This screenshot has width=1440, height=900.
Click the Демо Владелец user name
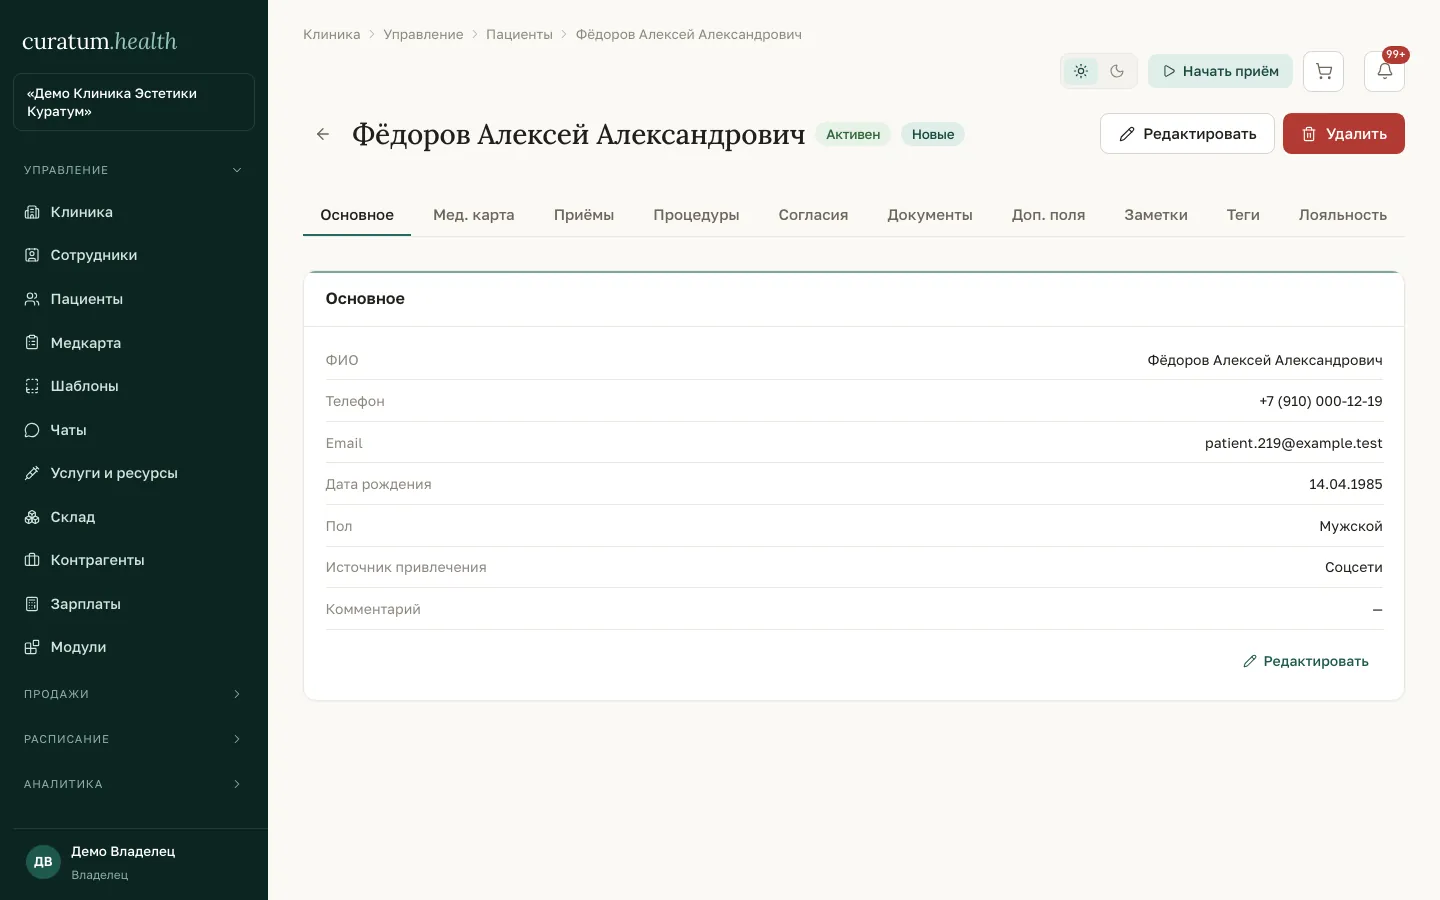click(123, 851)
